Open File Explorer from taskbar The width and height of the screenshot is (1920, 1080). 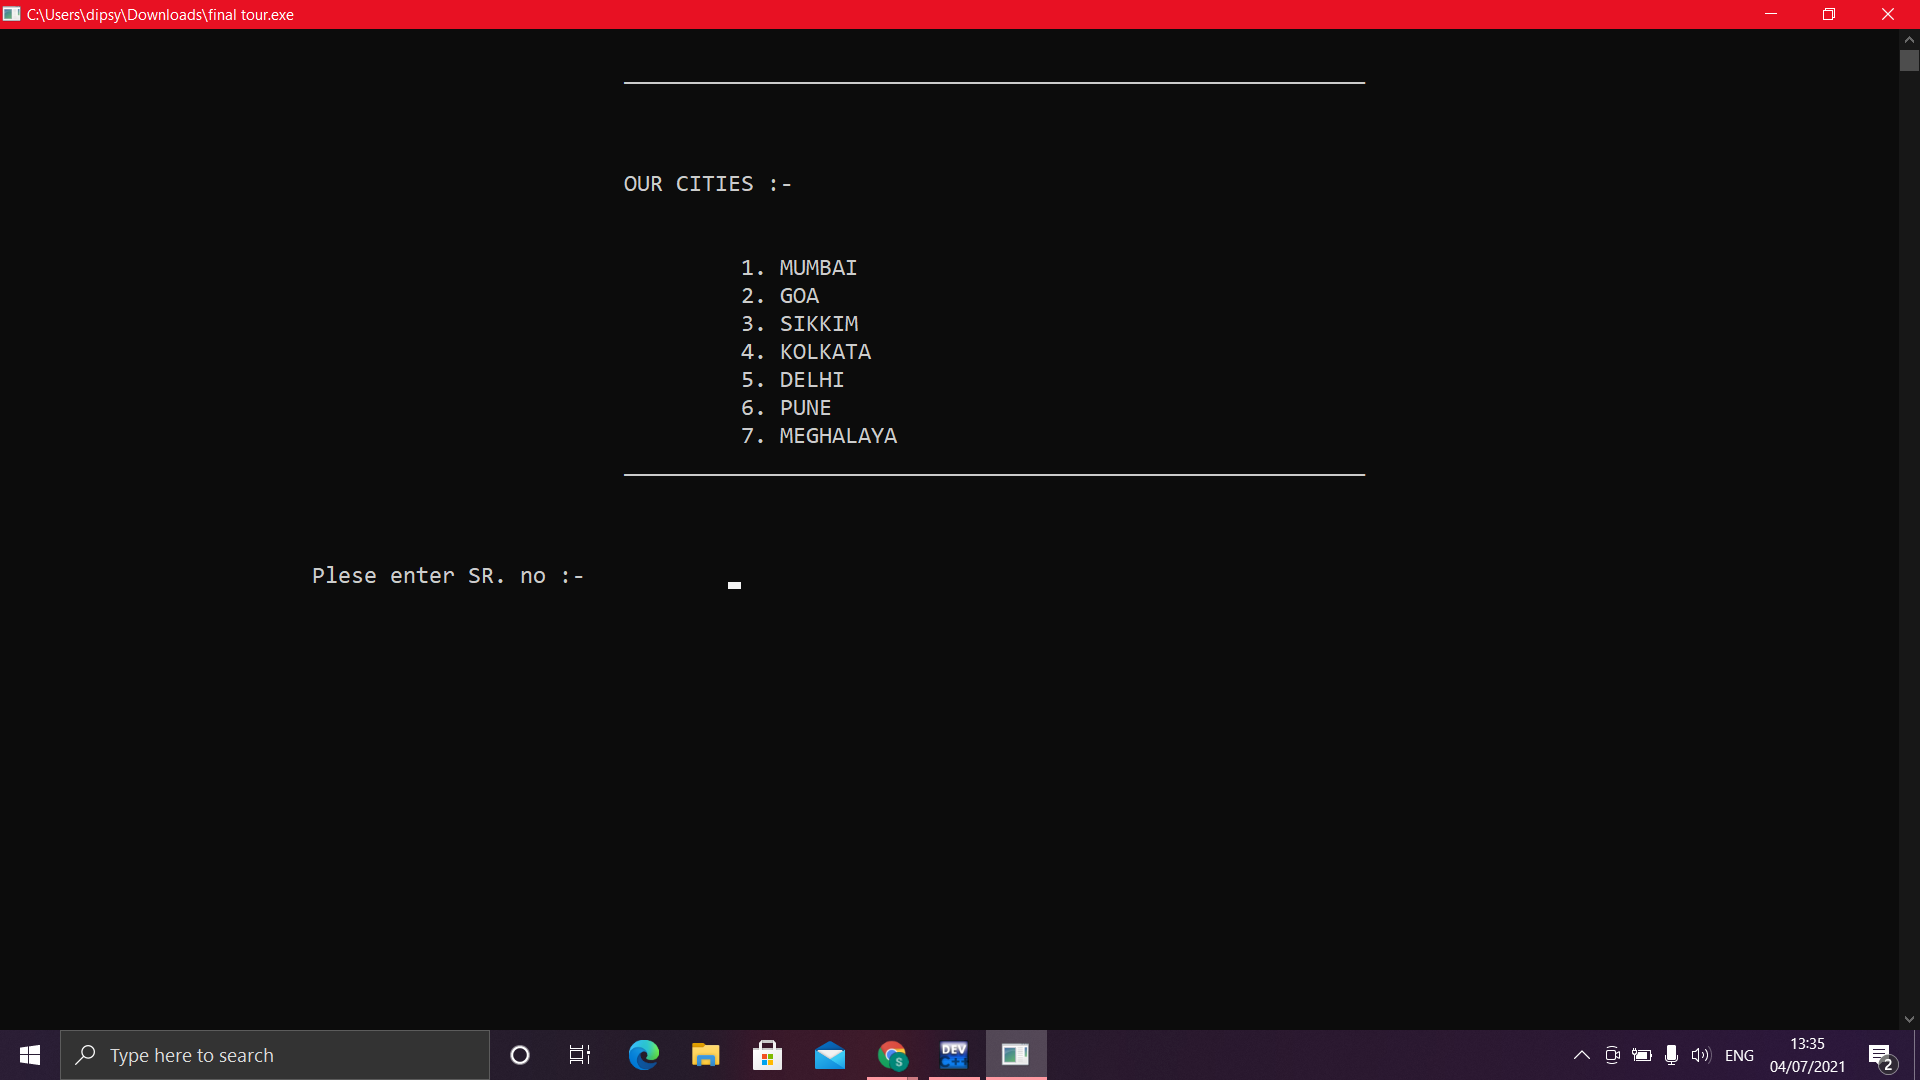point(705,1055)
